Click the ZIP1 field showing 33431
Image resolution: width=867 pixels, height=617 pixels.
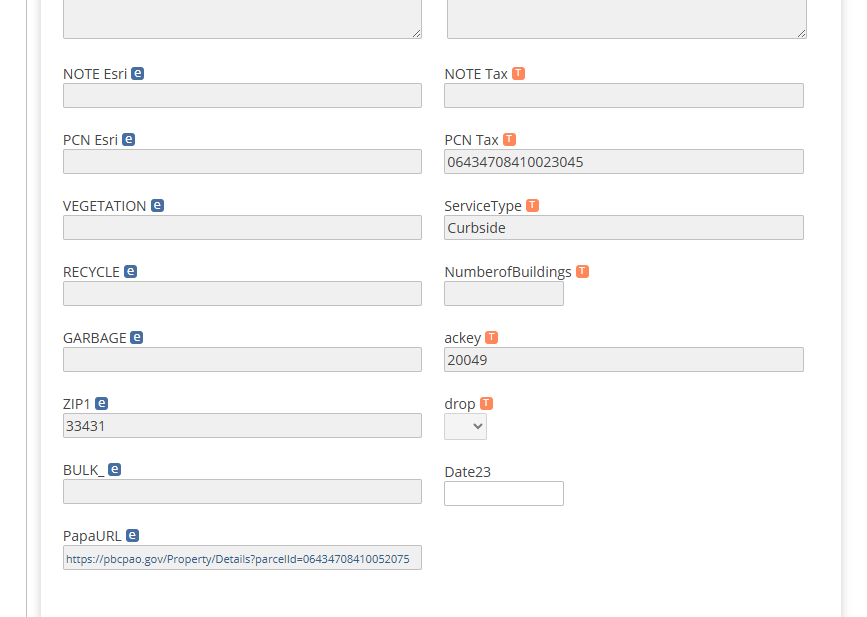tap(242, 426)
